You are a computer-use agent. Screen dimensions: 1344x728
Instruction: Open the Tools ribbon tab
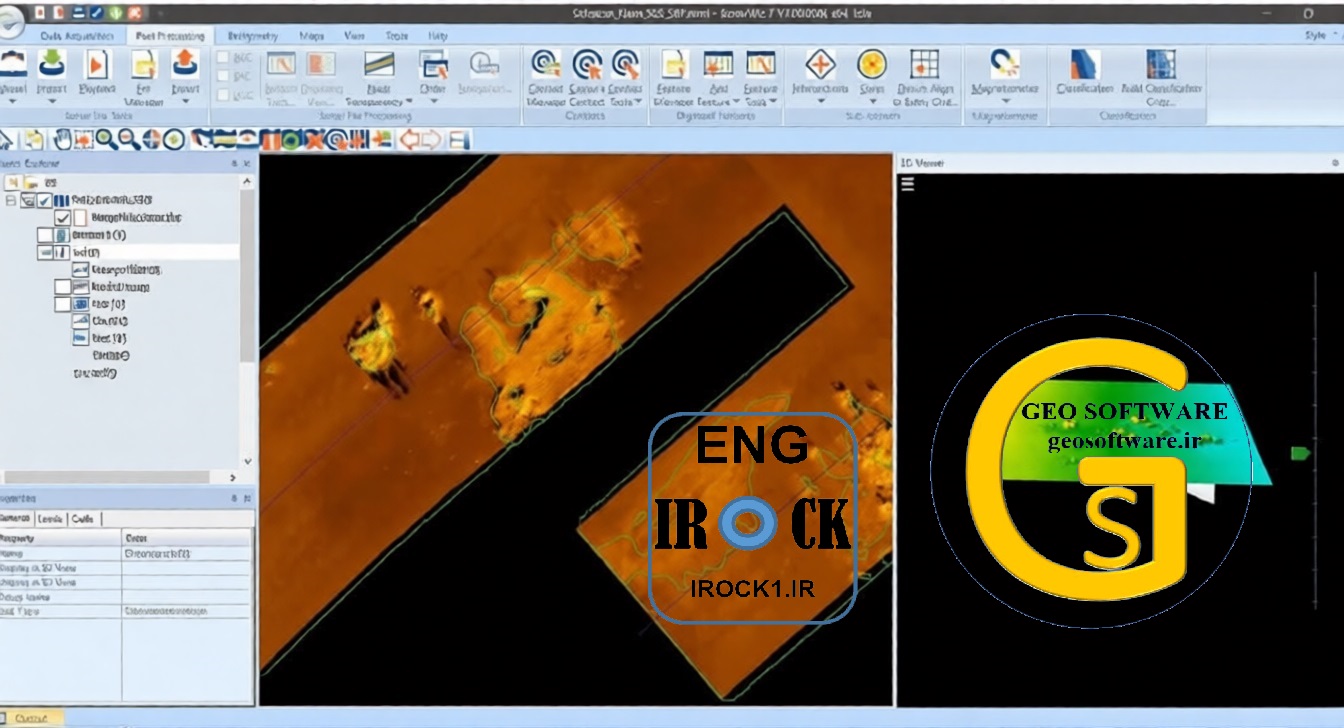(x=397, y=36)
